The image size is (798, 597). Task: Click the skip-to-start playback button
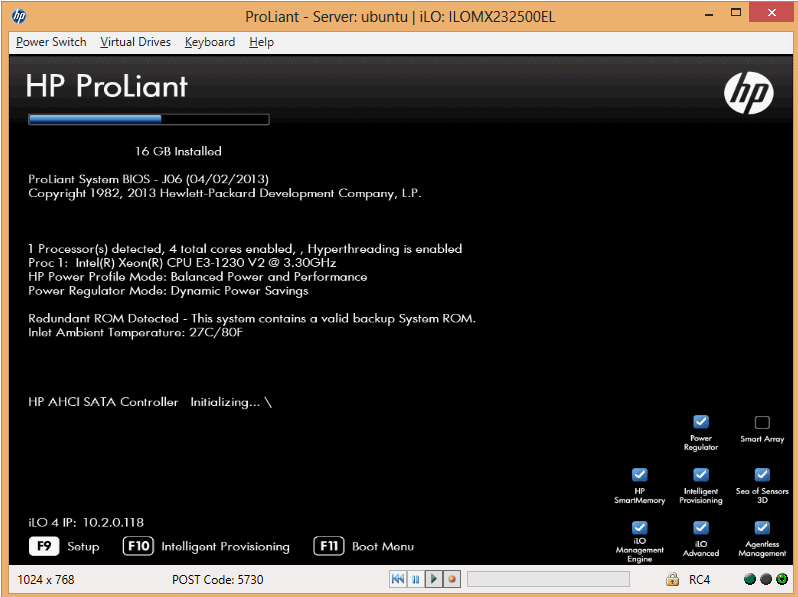tap(398, 579)
